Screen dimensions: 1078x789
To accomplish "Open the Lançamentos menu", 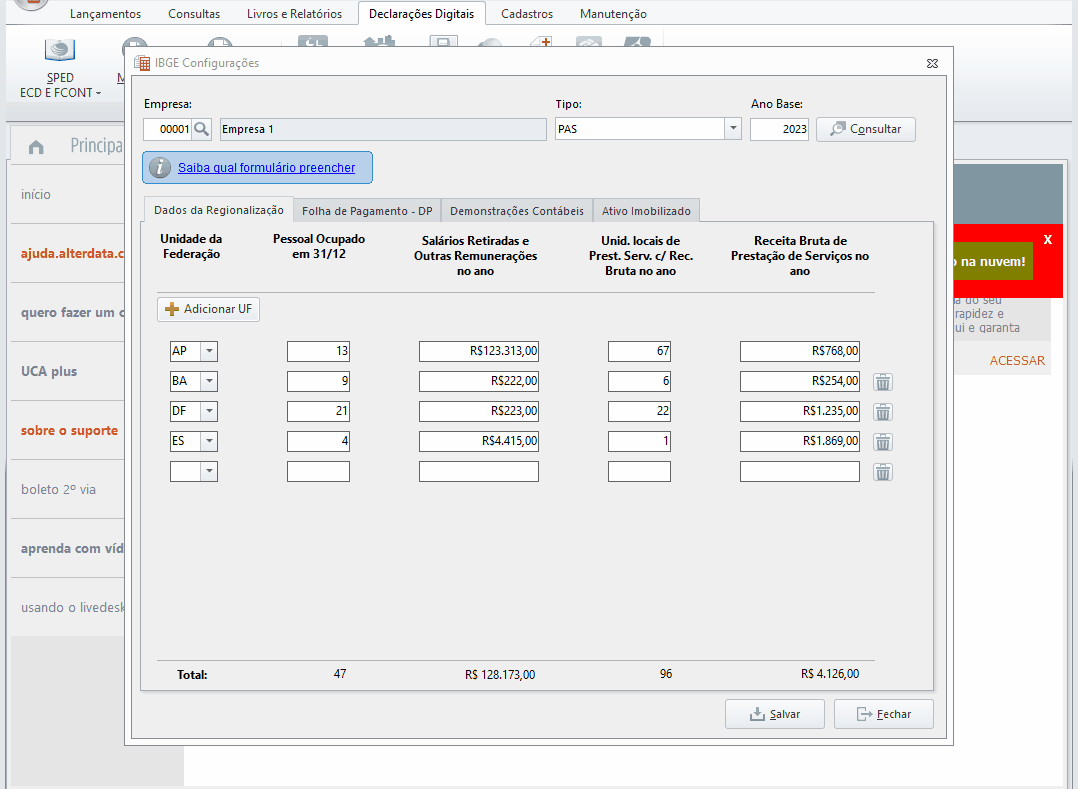I will [105, 14].
